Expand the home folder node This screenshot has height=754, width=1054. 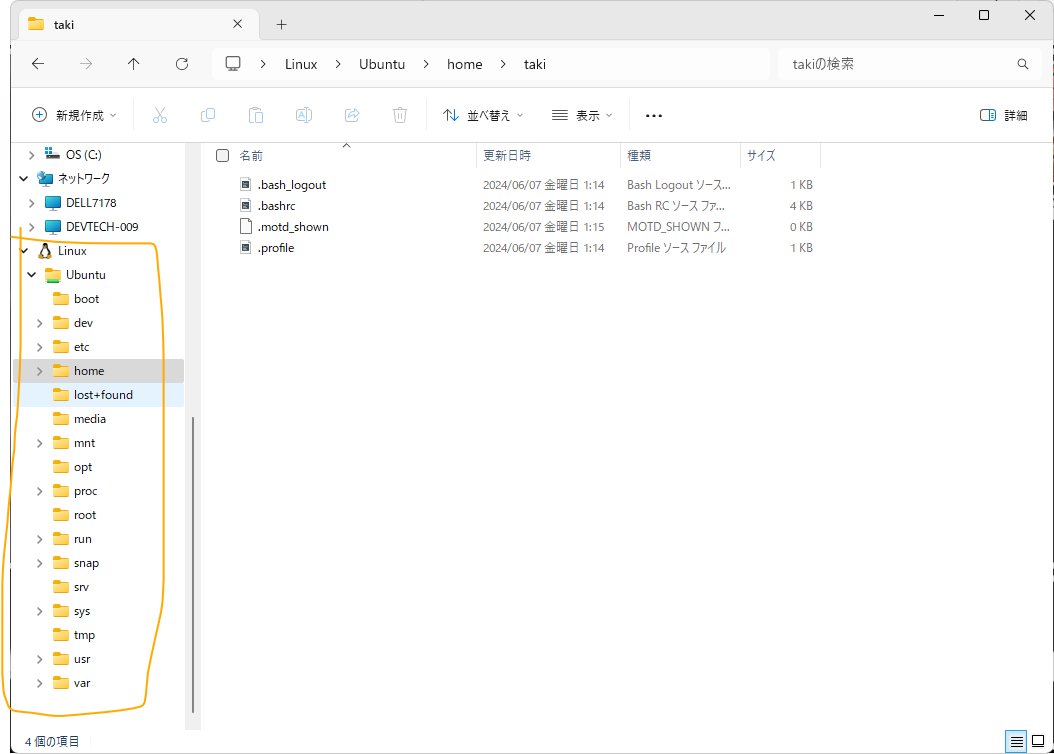pyautogui.click(x=40, y=371)
